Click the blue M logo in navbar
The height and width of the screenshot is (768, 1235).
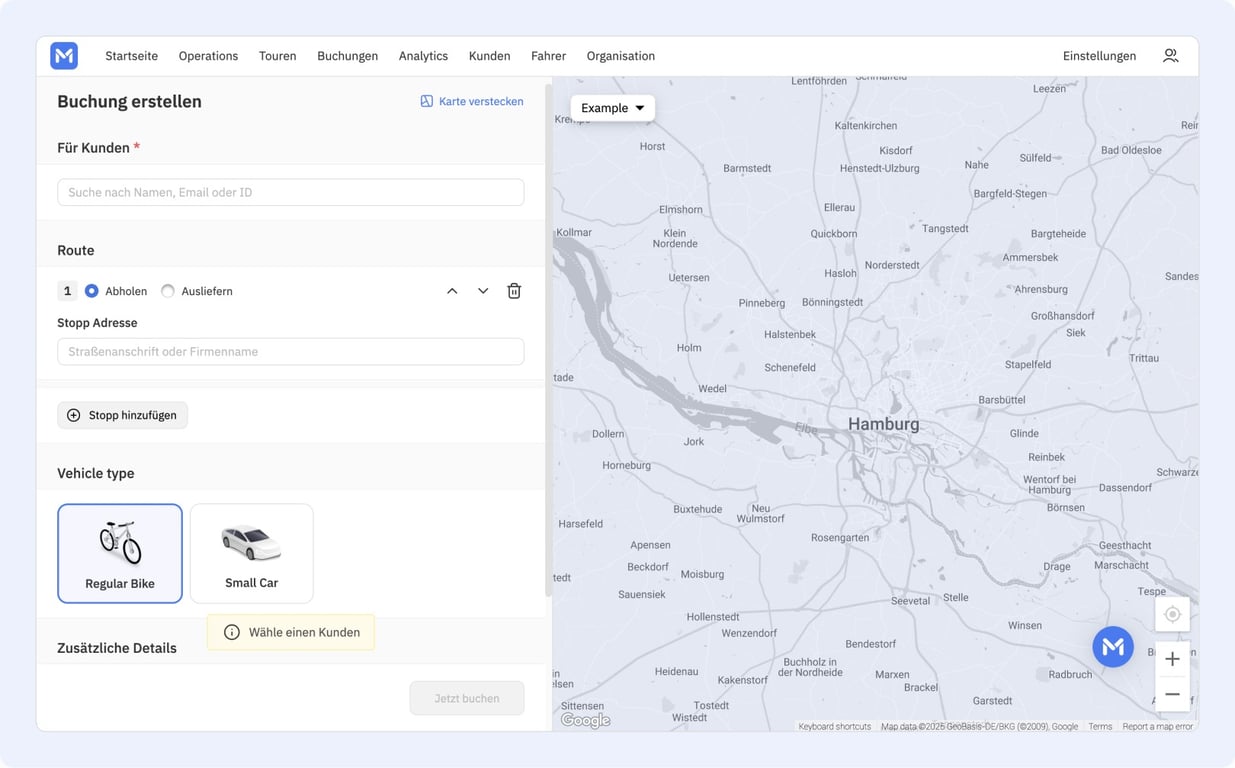point(64,56)
